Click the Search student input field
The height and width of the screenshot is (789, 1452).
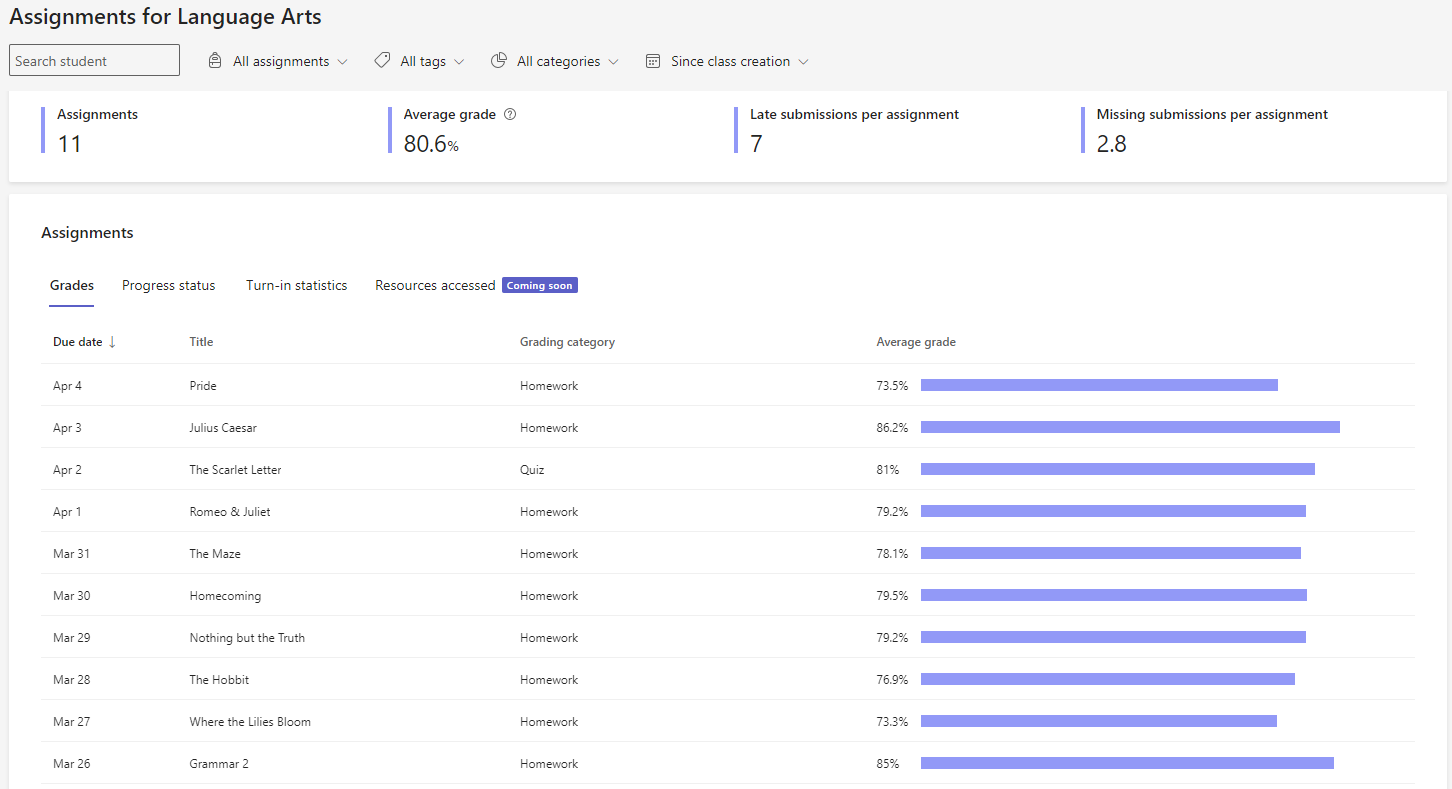tap(94, 61)
